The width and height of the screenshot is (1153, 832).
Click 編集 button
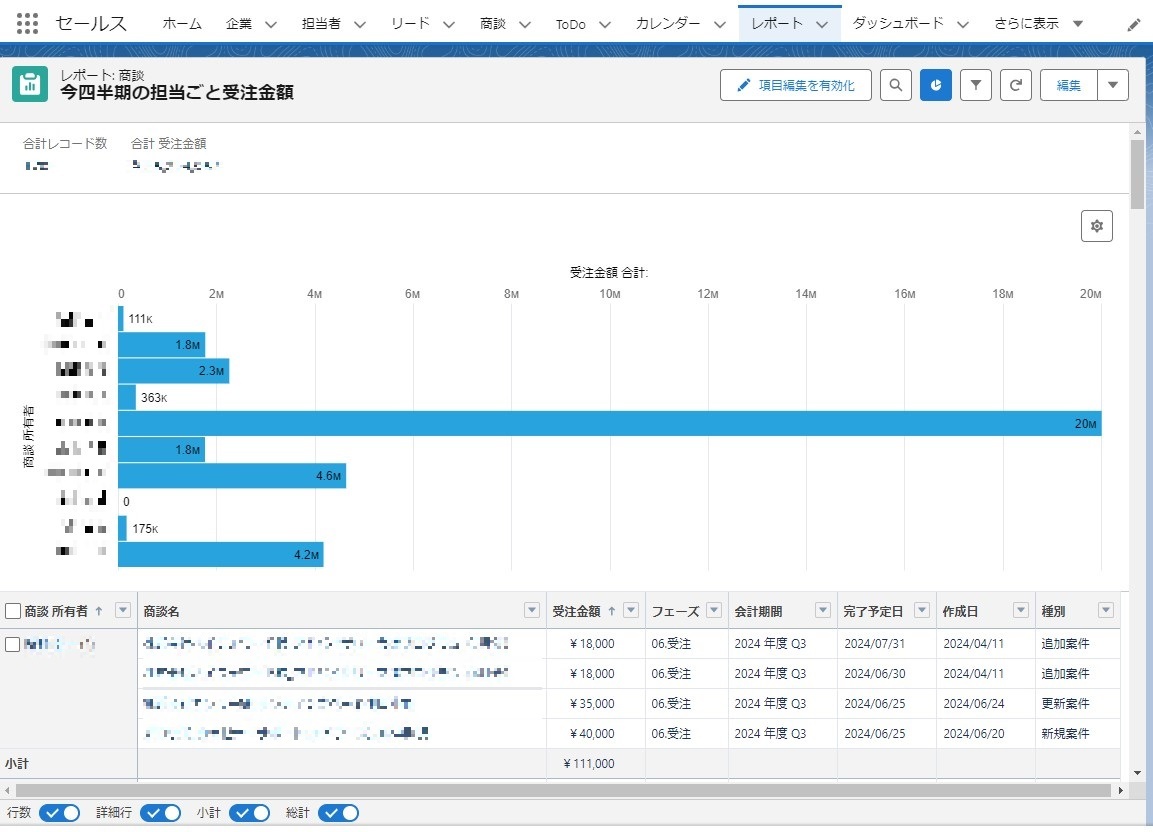[x=1068, y=85]
